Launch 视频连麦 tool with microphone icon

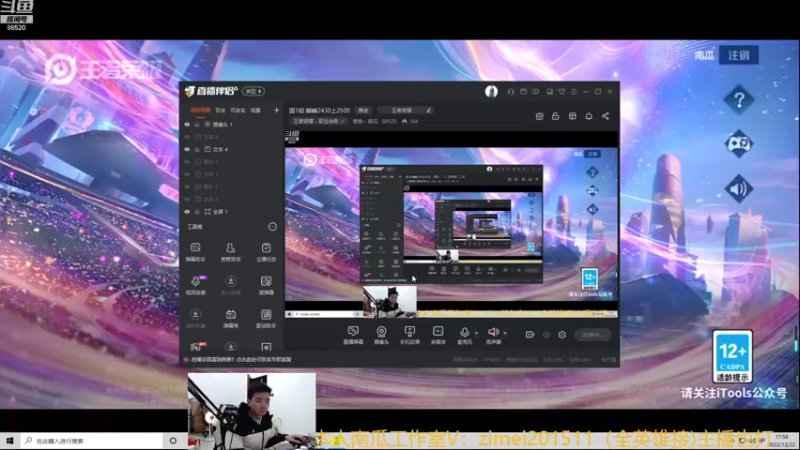[x=195, y=285]
